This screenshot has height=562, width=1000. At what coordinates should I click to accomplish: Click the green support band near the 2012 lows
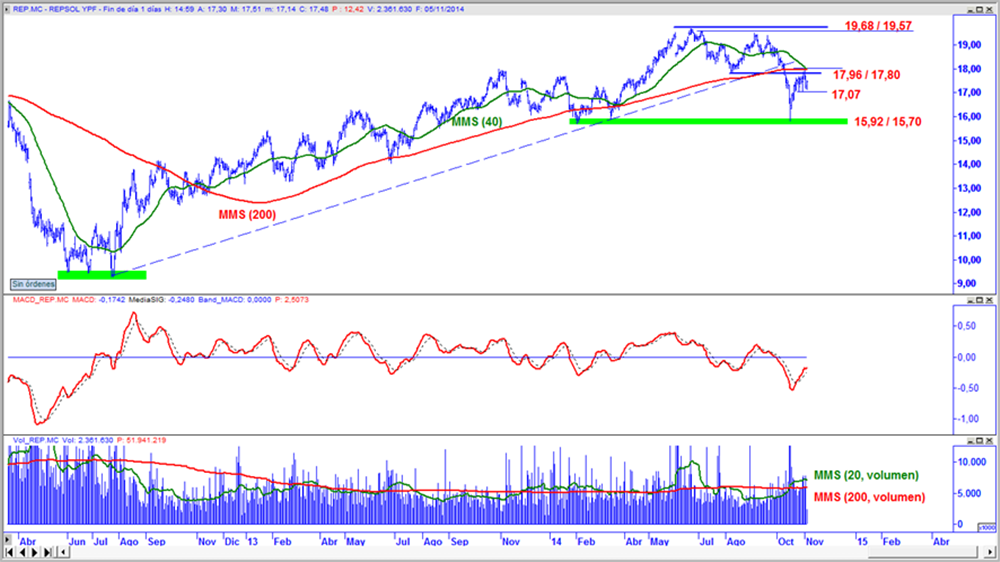click(x=102, y=275)
